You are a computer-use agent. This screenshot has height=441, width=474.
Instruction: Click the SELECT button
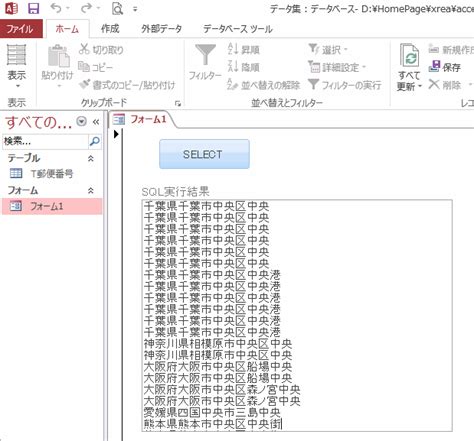tap(204, 154)
